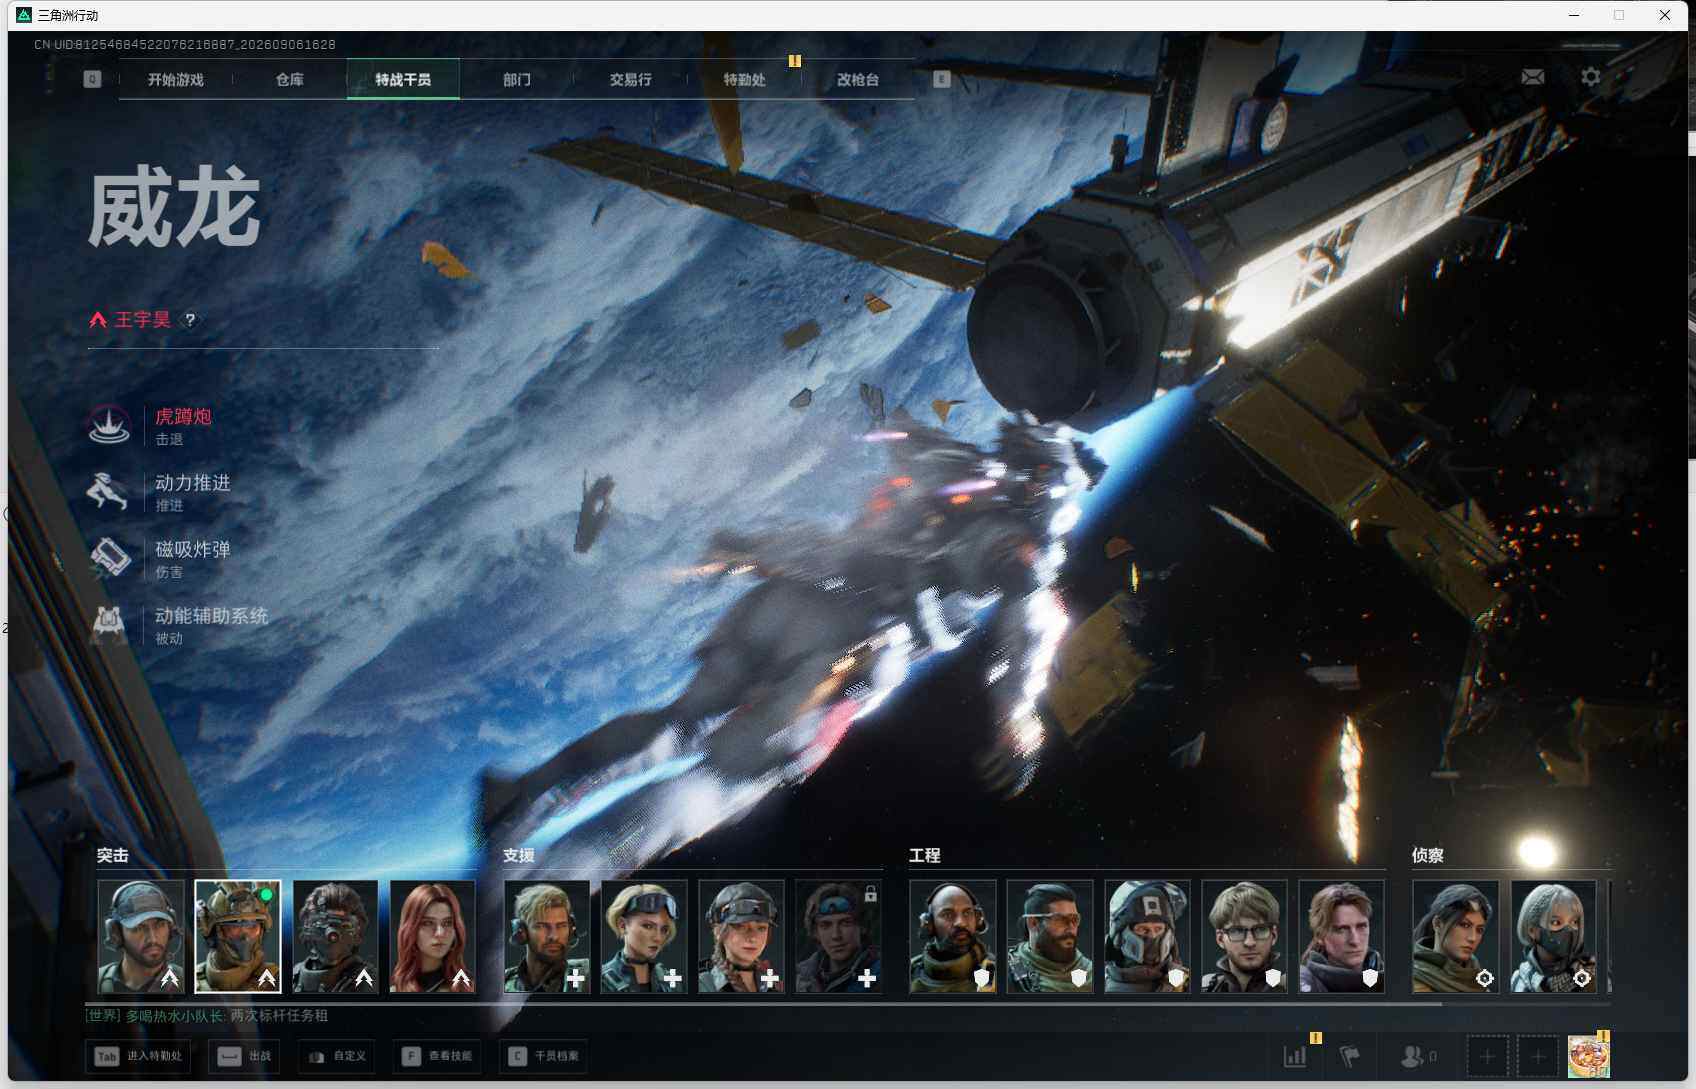Select assault operator wearing night-vision goggles
The width and height of the screenshot is (1696, 1089).
pyautogui.click(x=335, y=936)
